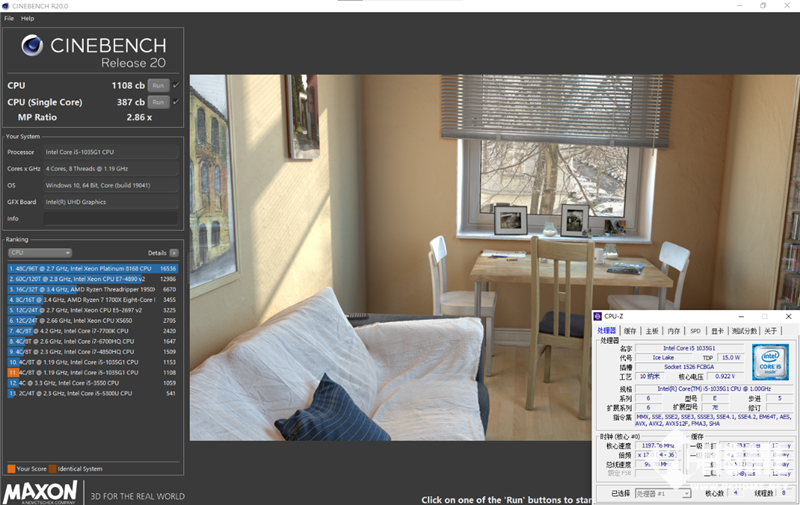Select ranking row Intel Core i7-7700K CPU
The image size is (800, 505).
click(x=92, y=331)
